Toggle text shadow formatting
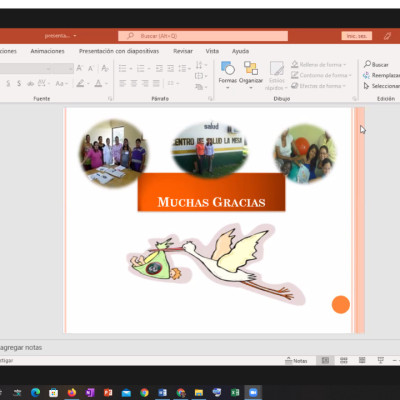400x400 pixels. click(x=19, y=83)
